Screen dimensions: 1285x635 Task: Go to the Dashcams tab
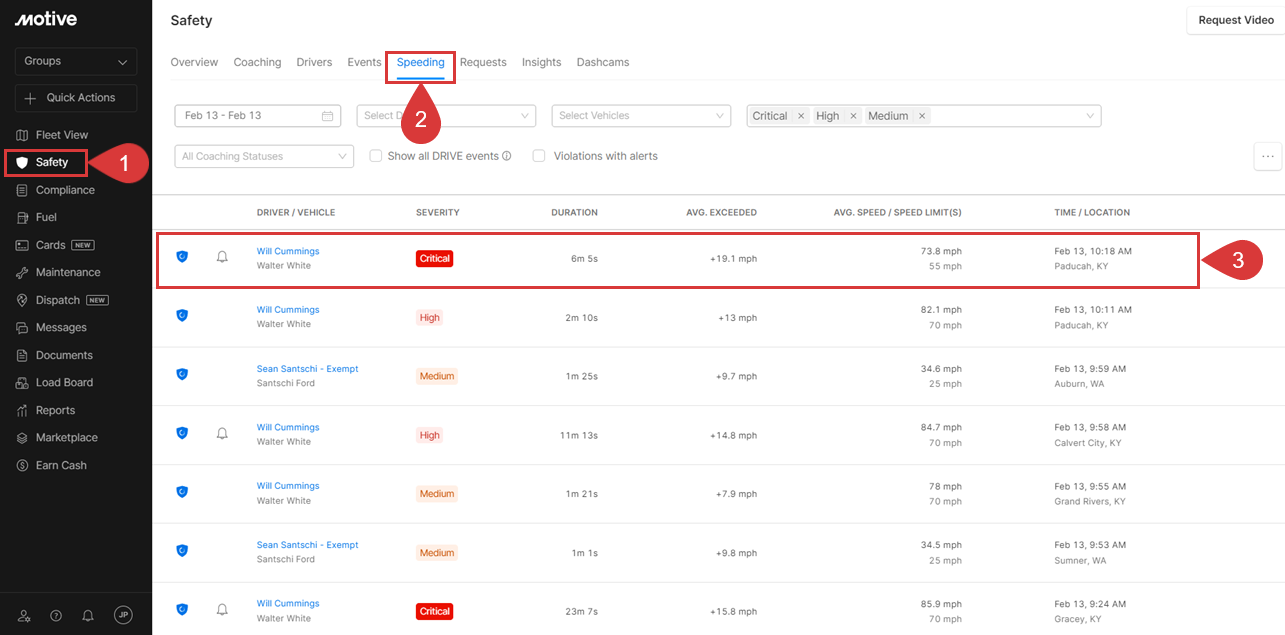(602, 62)
